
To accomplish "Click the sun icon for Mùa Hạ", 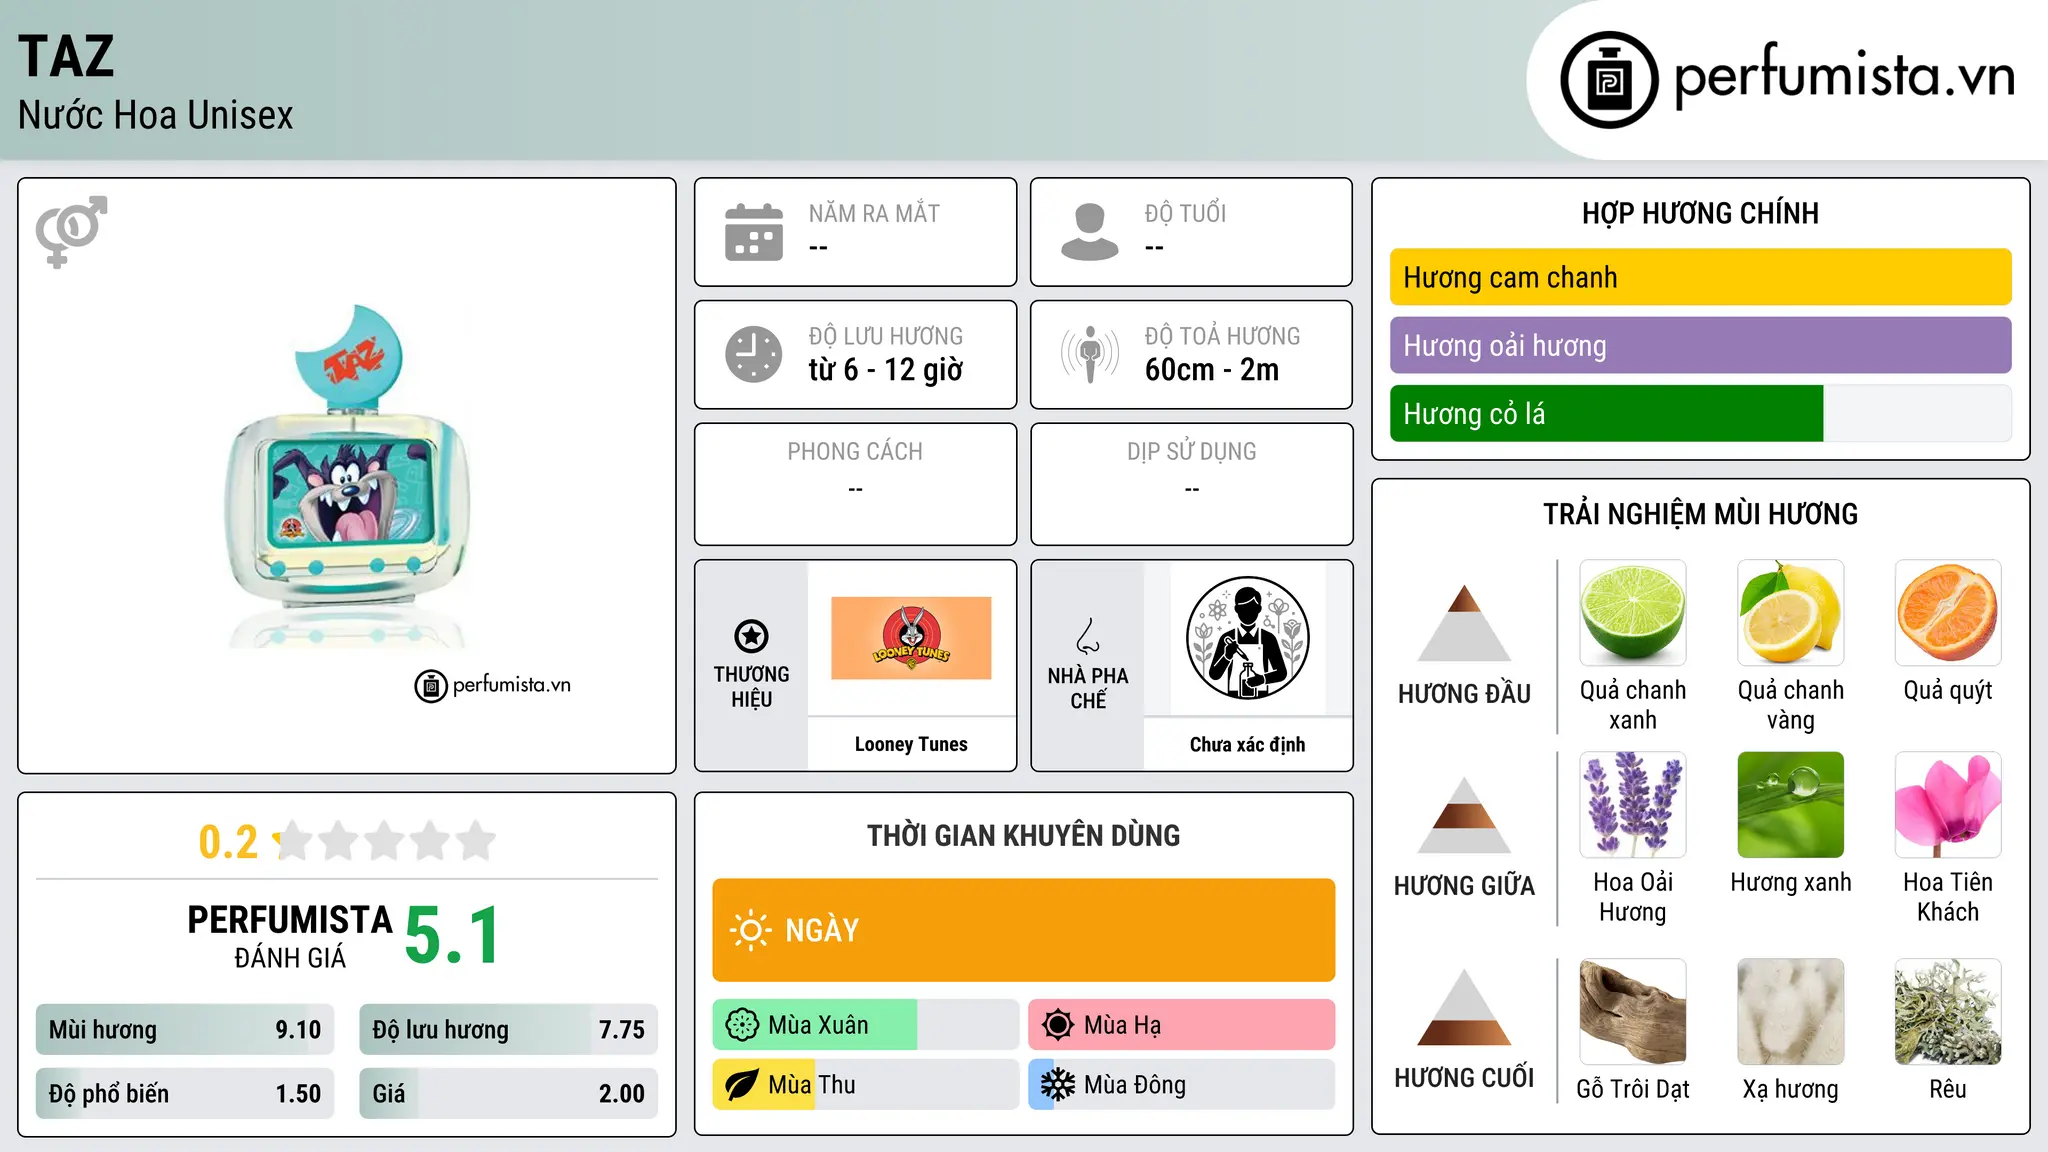I will [x=1058, y=1025].
